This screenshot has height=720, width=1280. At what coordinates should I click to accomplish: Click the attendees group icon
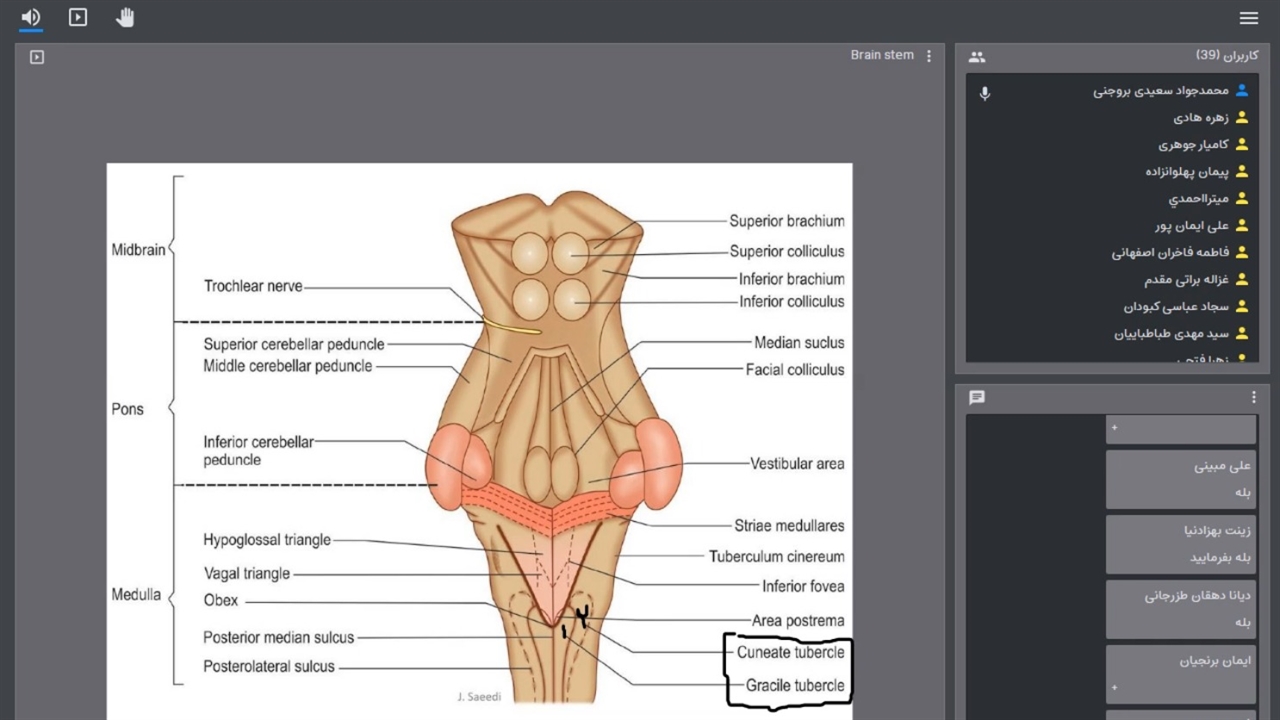(977, 57)
